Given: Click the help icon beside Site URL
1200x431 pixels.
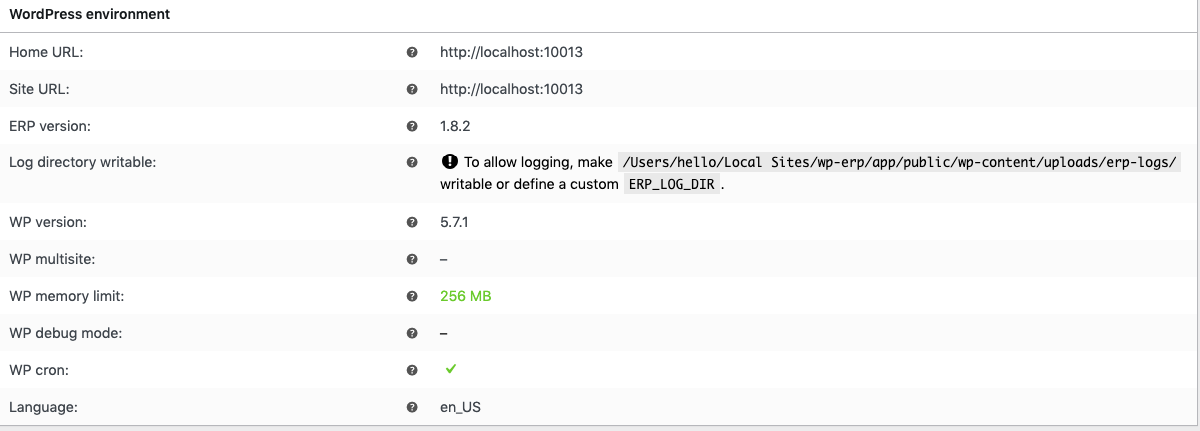Looking at the screenshot, I should 412,89.
